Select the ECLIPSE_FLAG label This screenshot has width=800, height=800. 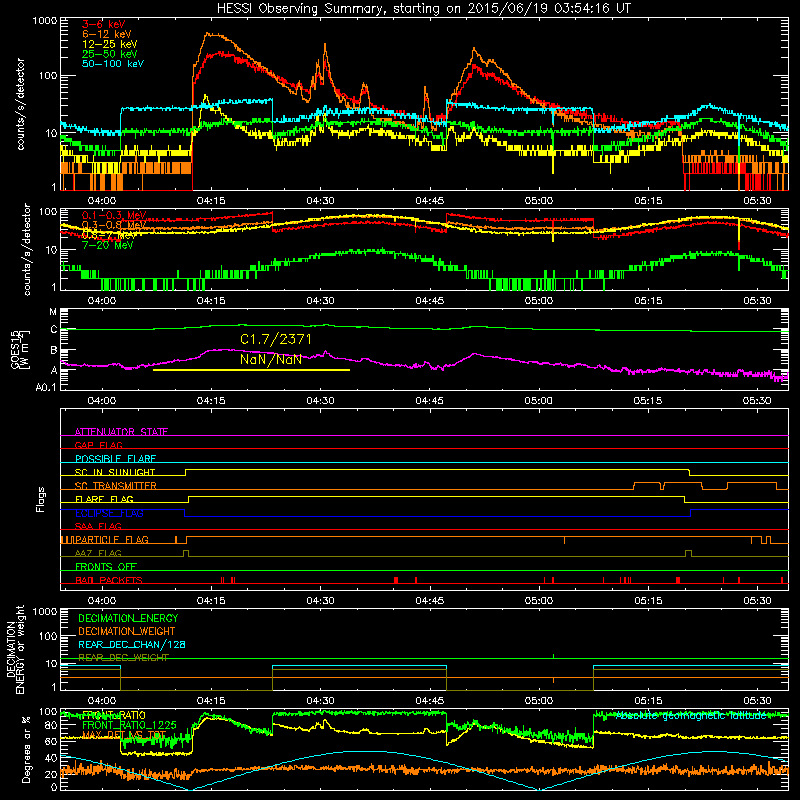click(109, 513)
